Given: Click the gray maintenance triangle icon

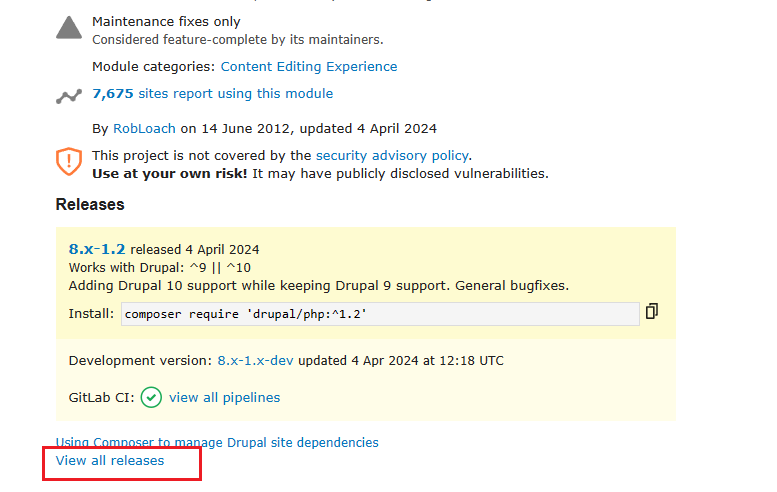Looking at the screenshot, I should 69,27.
